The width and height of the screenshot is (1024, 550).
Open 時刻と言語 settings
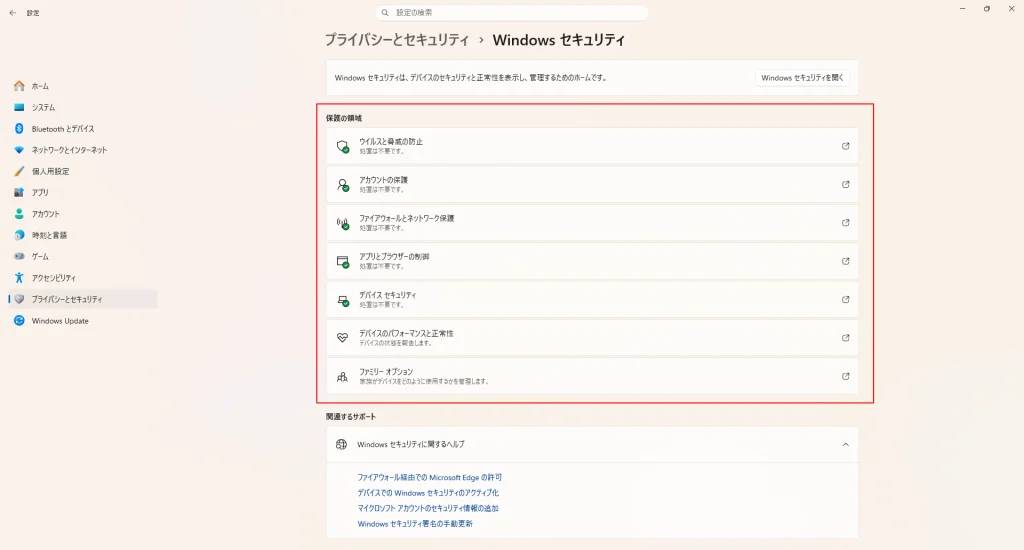[83, 235]
